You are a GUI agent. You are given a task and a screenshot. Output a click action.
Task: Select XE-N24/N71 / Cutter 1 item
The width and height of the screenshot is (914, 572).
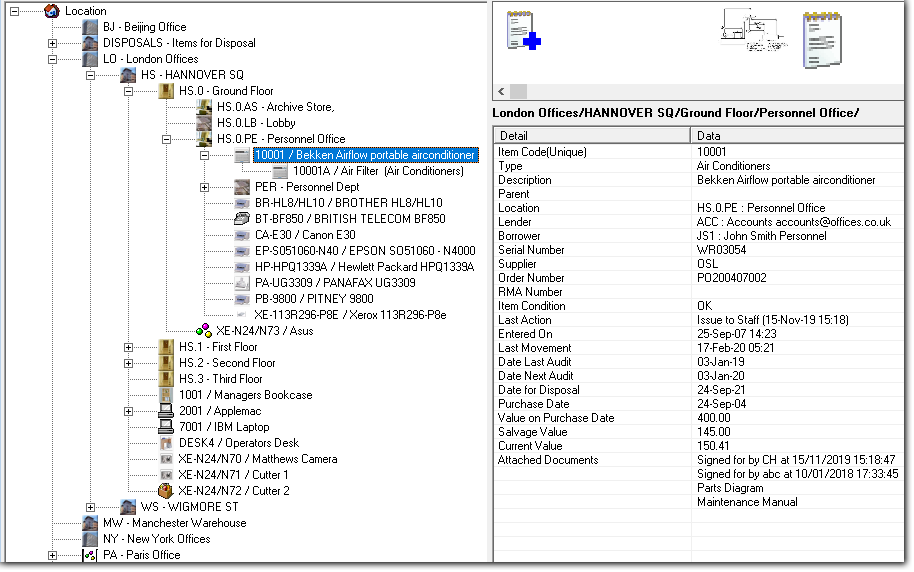233,475
